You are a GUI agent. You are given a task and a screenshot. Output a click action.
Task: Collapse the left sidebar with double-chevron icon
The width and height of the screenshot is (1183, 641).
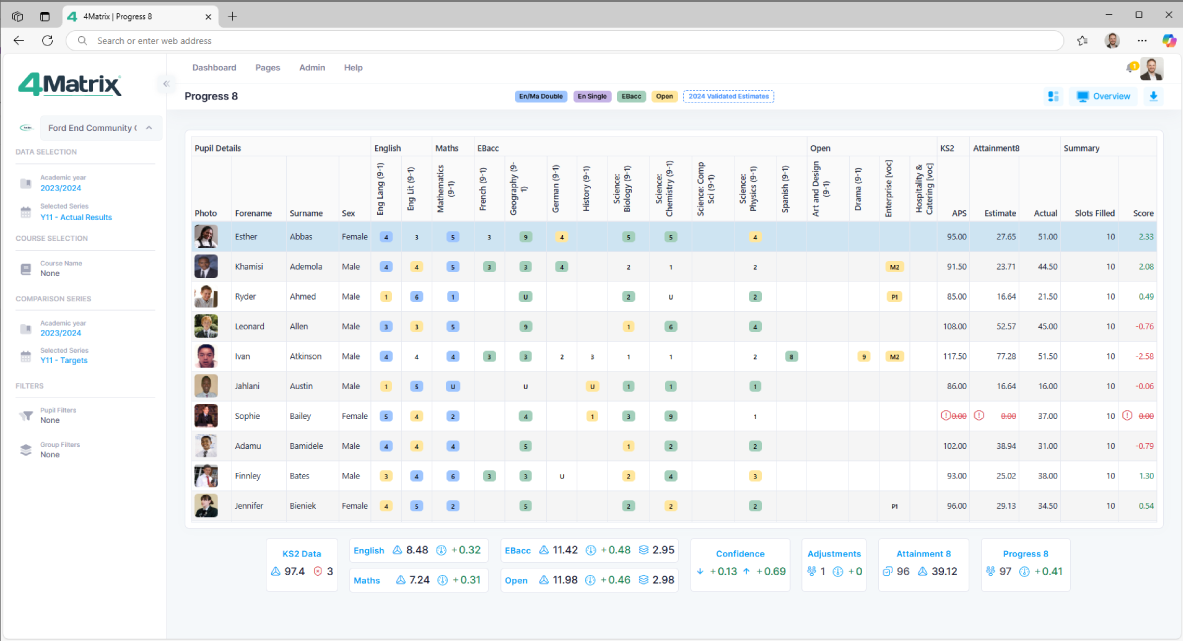[x=166, y=84]
